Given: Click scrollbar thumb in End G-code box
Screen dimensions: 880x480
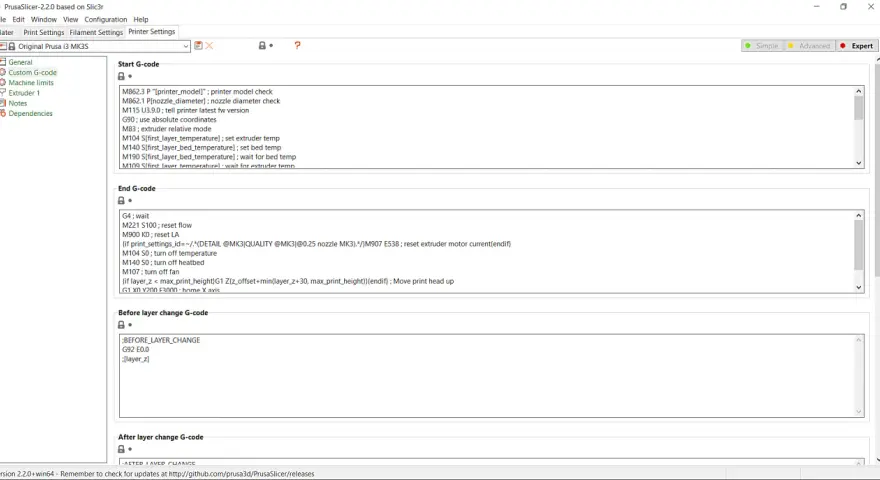Looking at the screenshot, I should click(859, 245).
